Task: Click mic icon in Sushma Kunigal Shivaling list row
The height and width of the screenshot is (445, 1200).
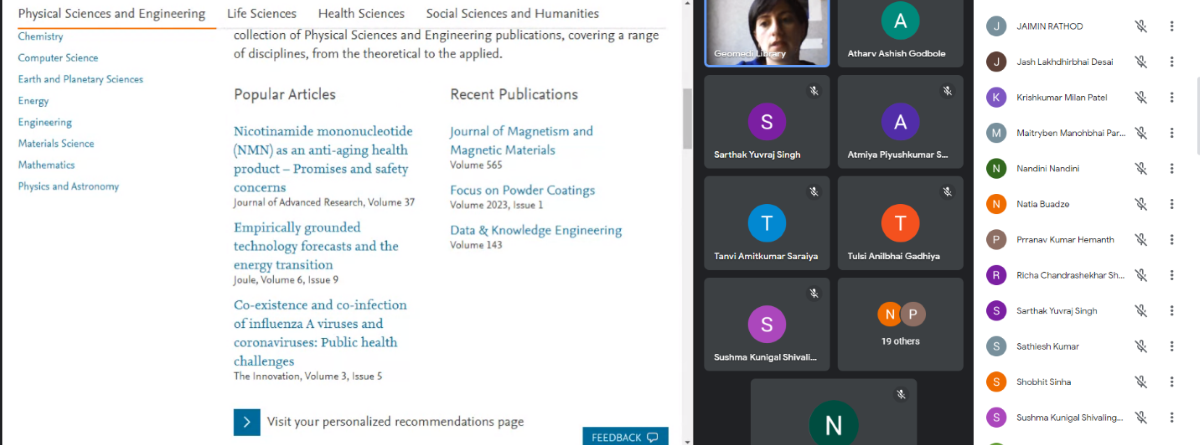Action: [x=1141, y=417]
